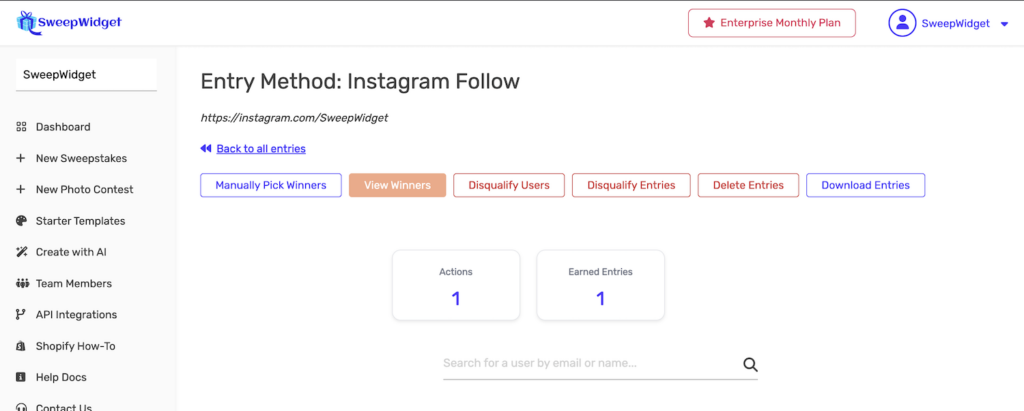1024x411 pixels.
Task: Click Disqualify Users button
Action: point(508,185)
